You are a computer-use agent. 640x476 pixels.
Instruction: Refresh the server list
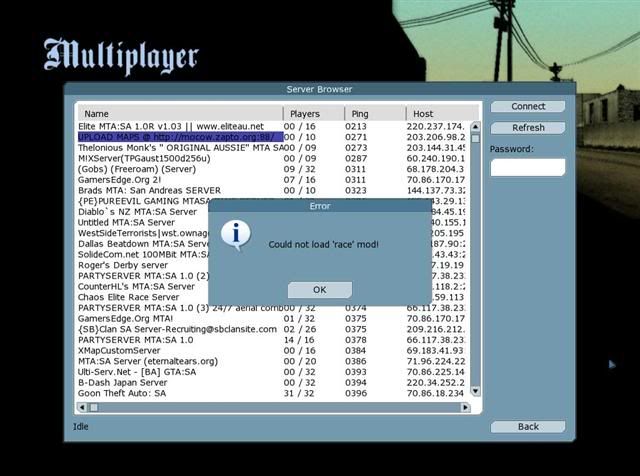[527, 128]
